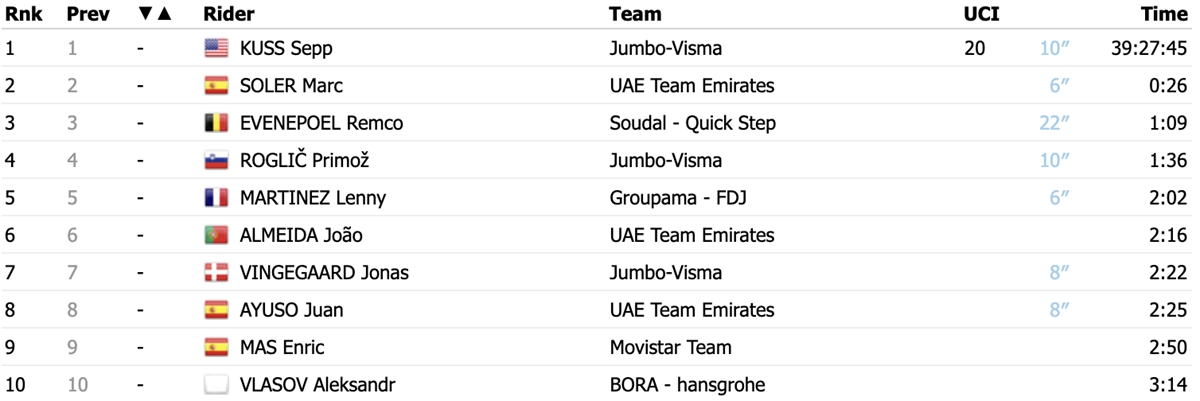
Task: Click the blank flag beside VLASOV Aleksandr
Action: 216,385
